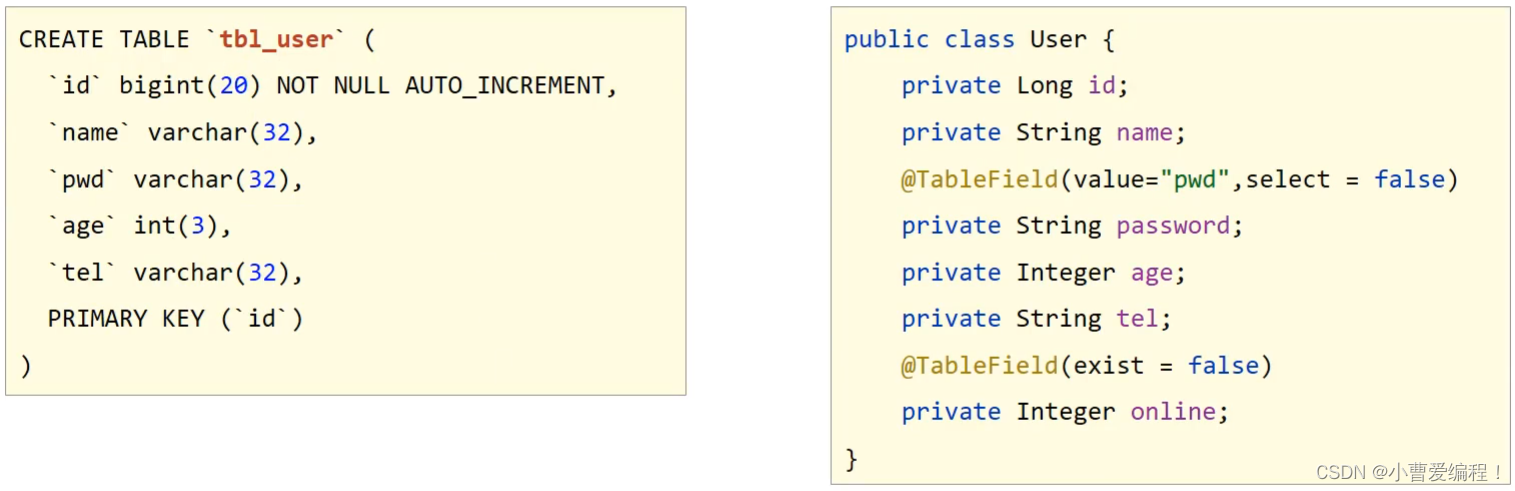Click the tbl_user table name

(276, 39)
